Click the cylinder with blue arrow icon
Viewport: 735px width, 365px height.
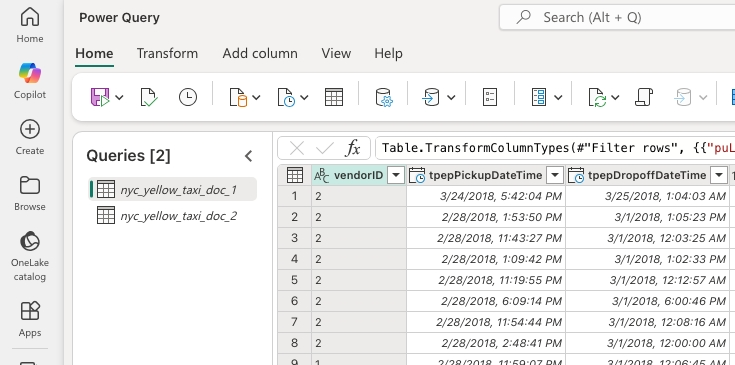(x=430, y=97)
